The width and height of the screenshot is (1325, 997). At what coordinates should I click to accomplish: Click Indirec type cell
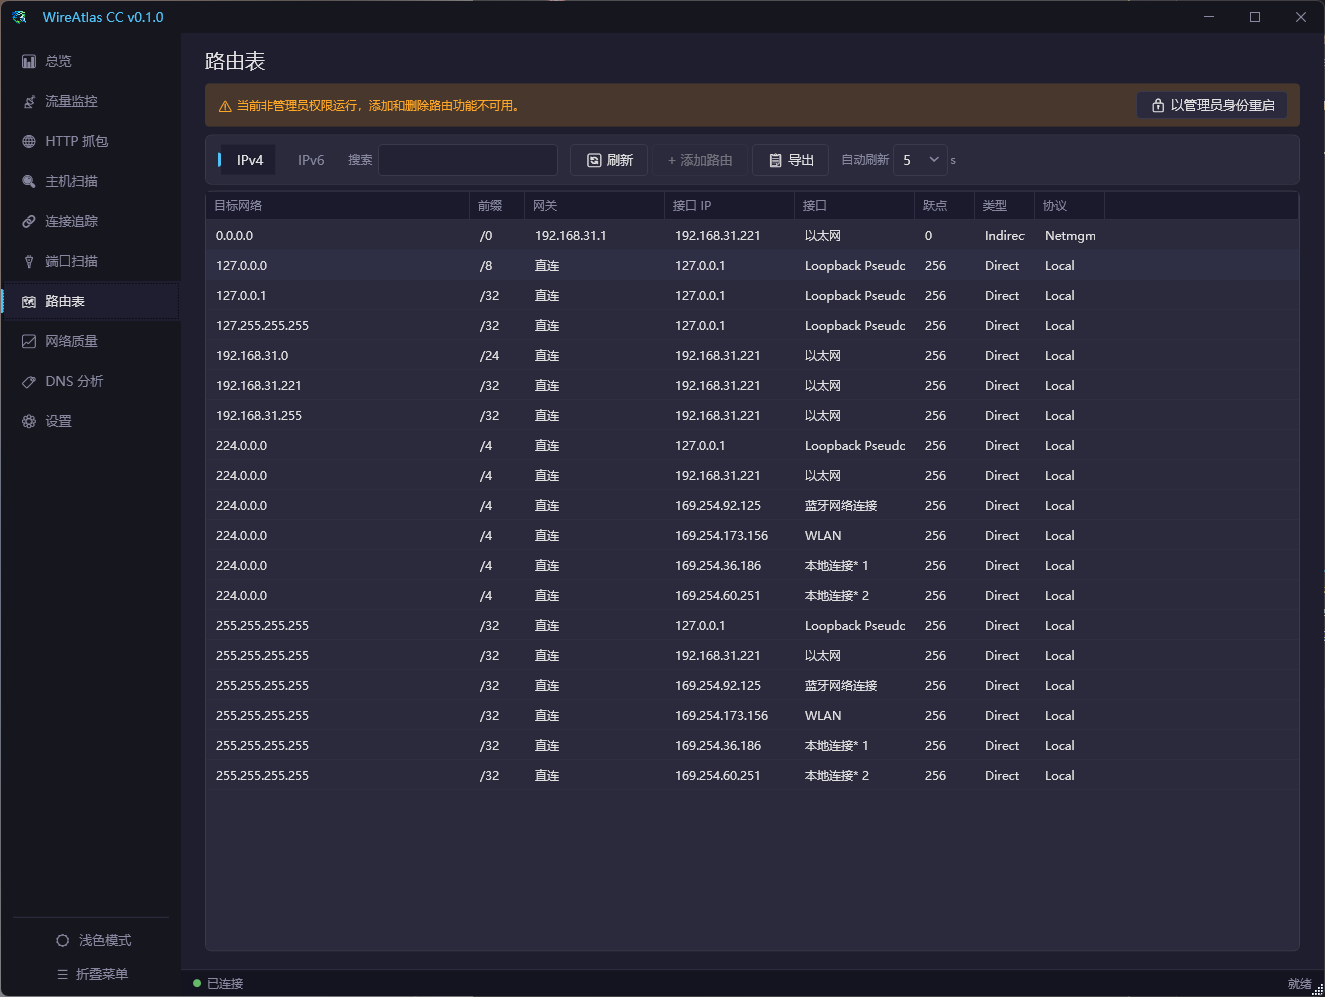1005,236
